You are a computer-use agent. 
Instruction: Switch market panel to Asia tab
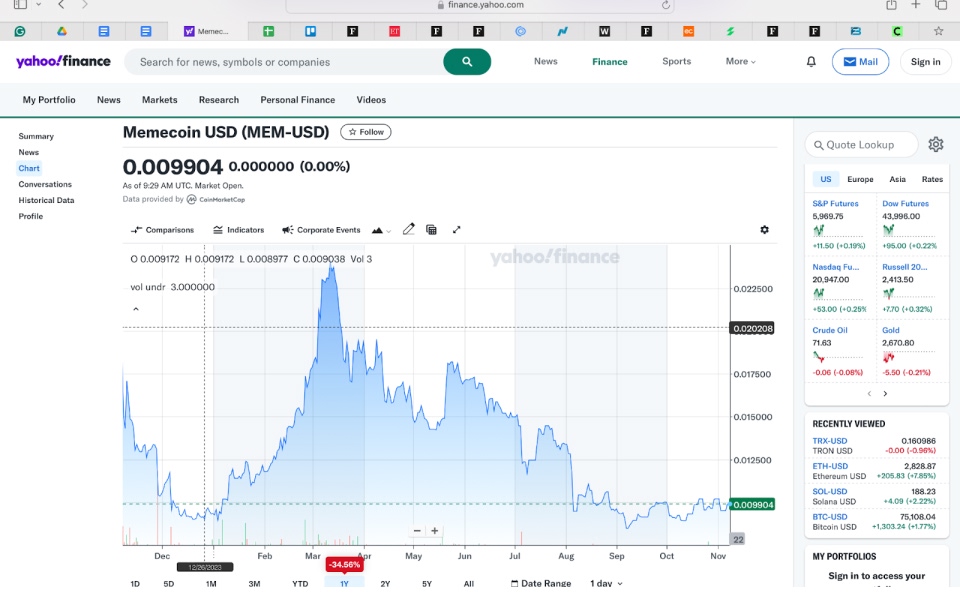pos(898,179)
